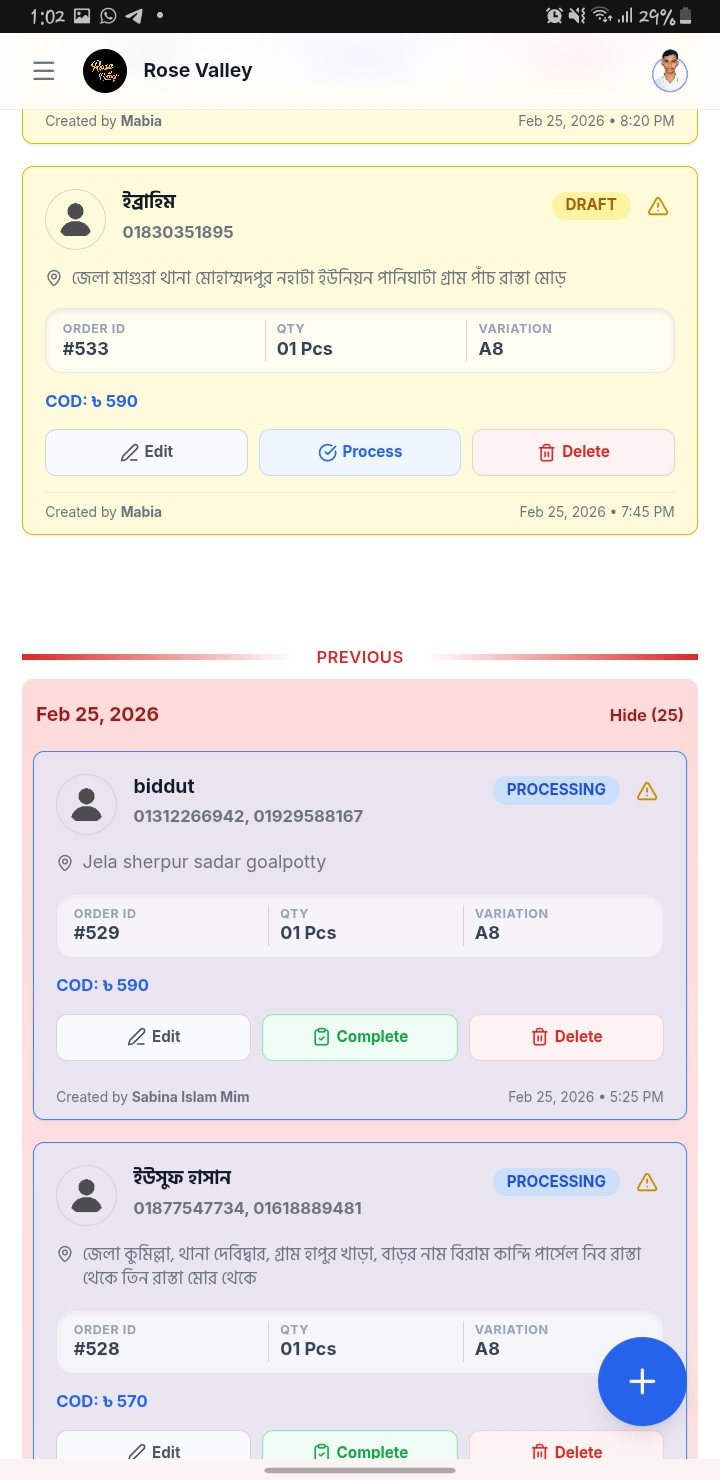Image resolution: width=720 pixels, height=1480 pixels.
Task: Tap the warning icon on order #533
Action: tap(658, 206)
